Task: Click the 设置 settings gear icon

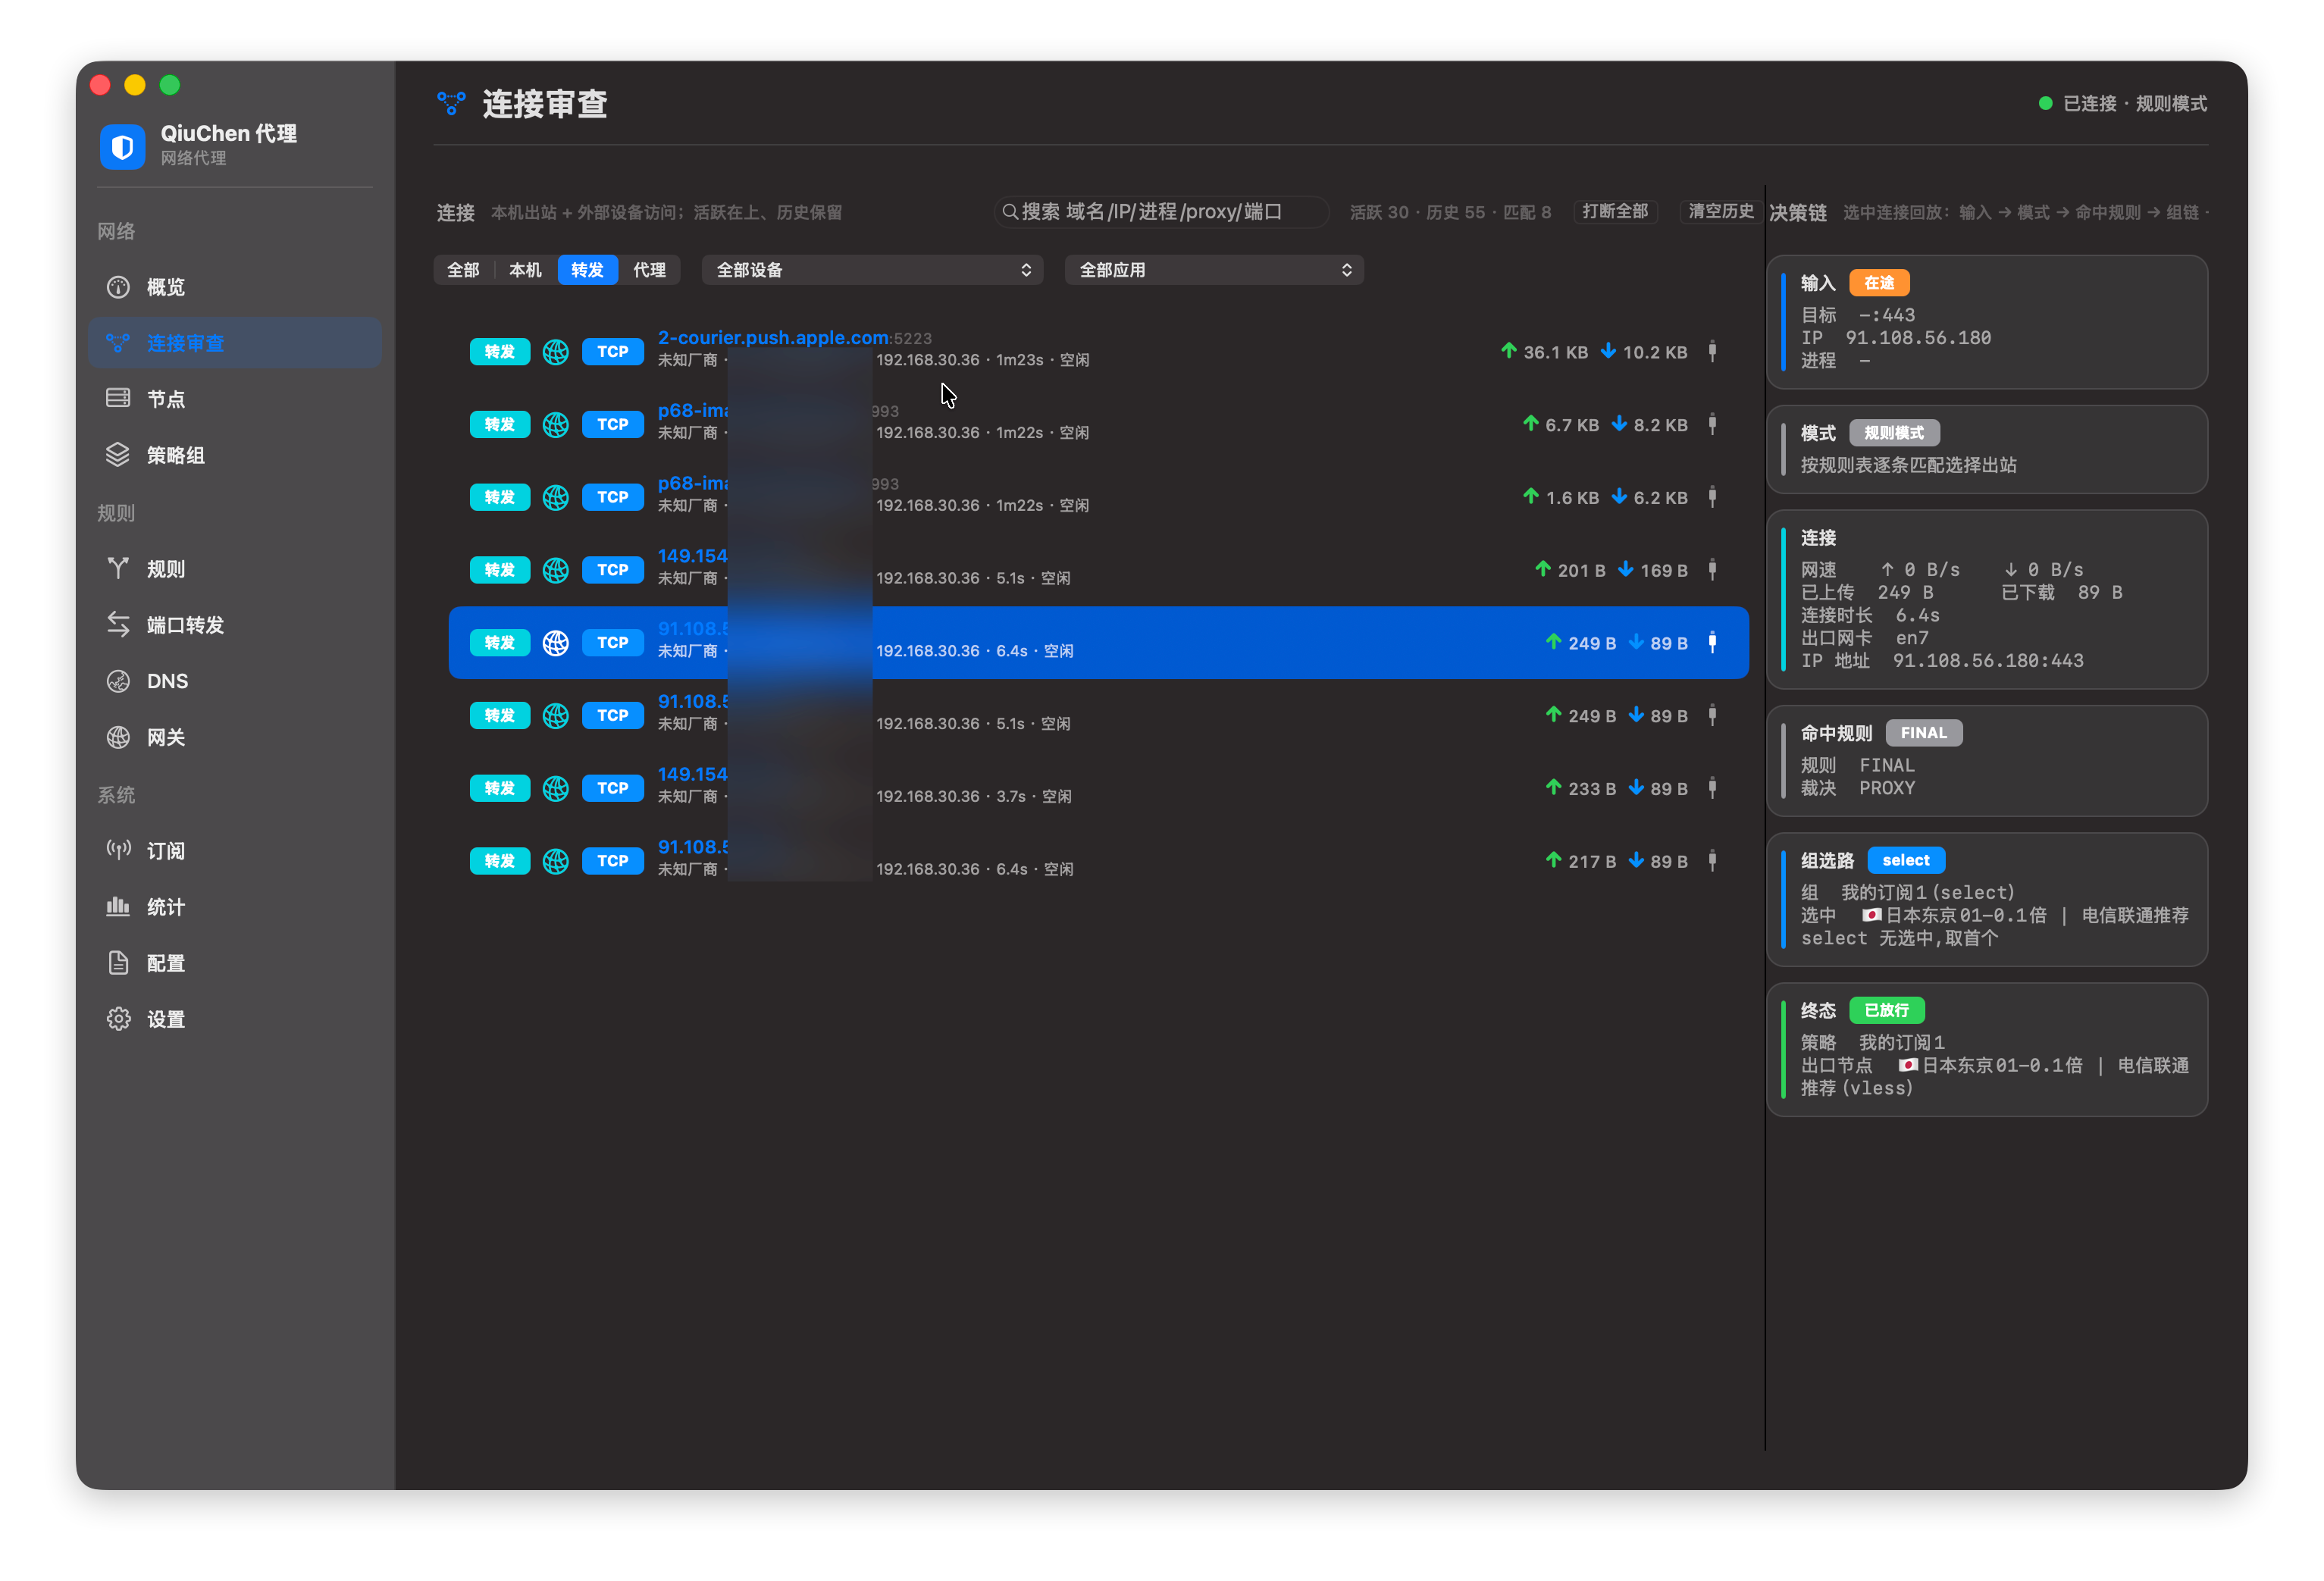Action: click(118, 1019)
